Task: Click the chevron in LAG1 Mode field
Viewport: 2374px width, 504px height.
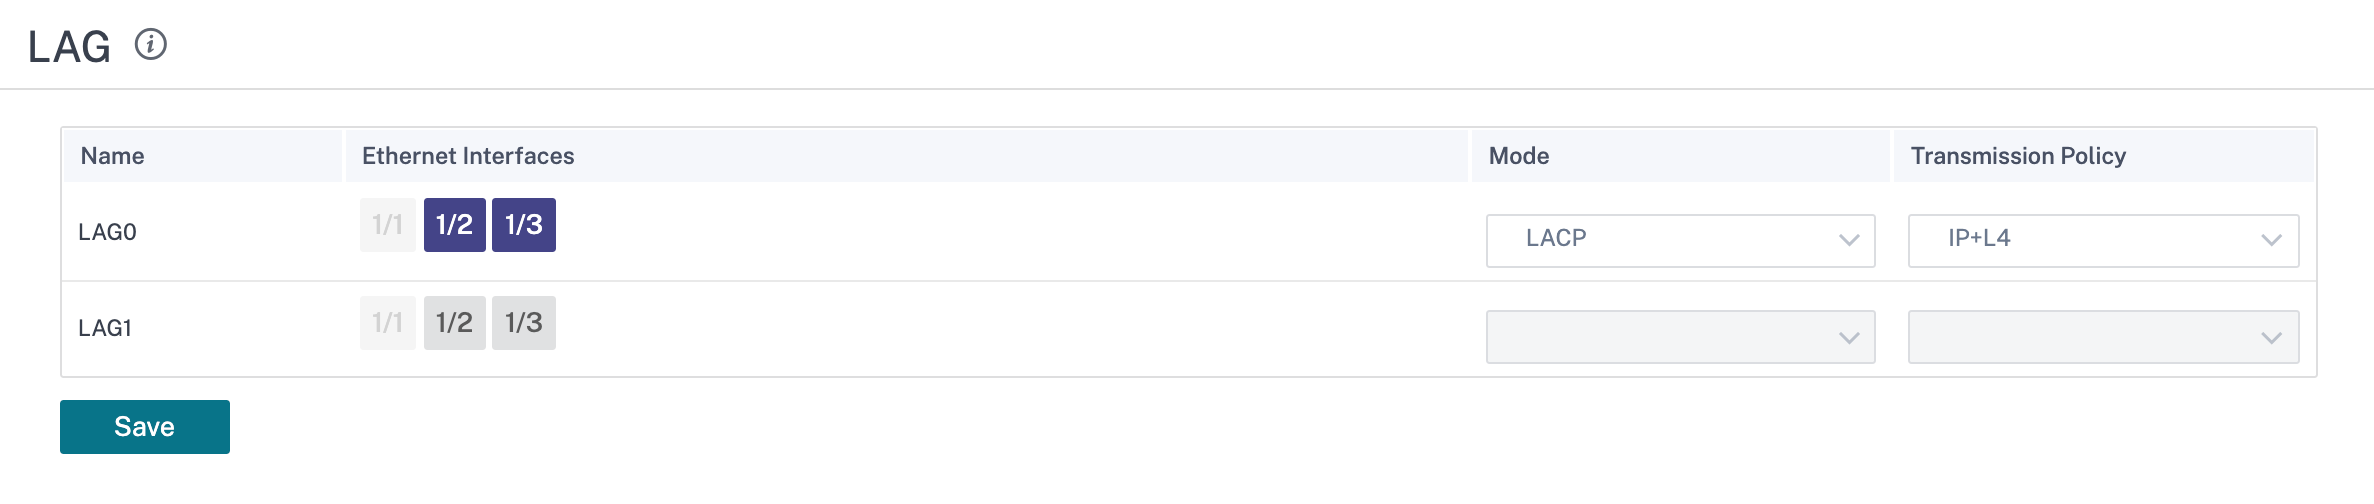Action: [1849, 338]
